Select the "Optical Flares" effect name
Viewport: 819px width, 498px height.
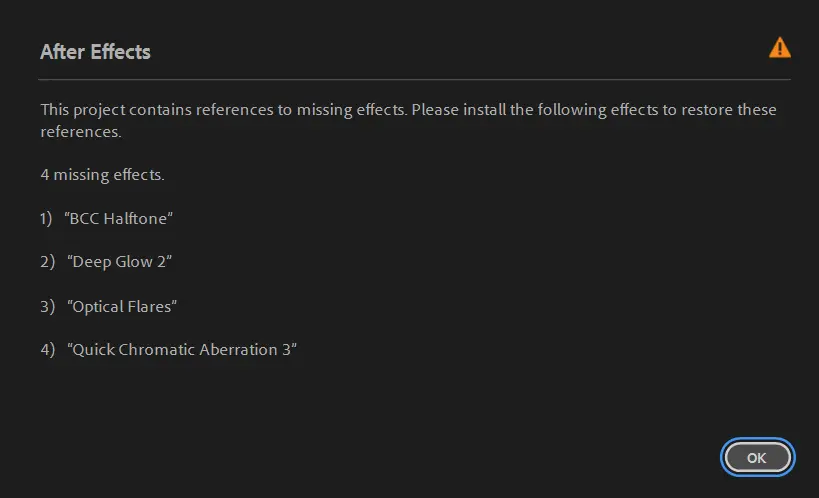pyautogui.click(x=122, y=306)
